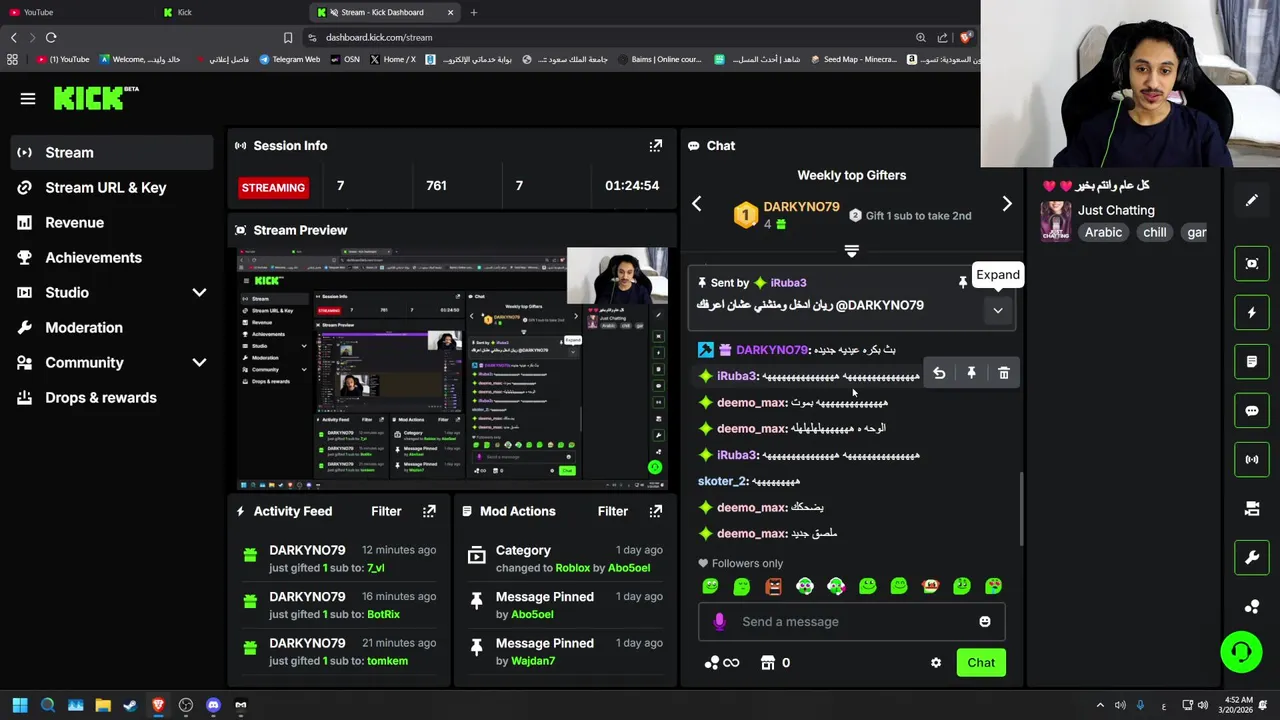
Task: Expand the Community sidebar section
Action: [x=199, y=363]
